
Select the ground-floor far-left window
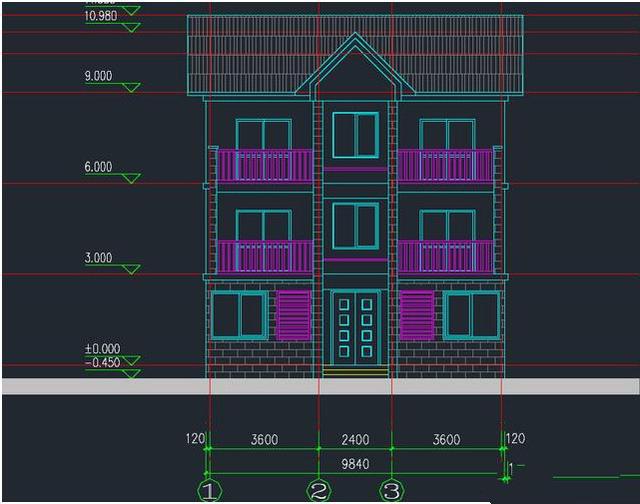tap(238, 315)
